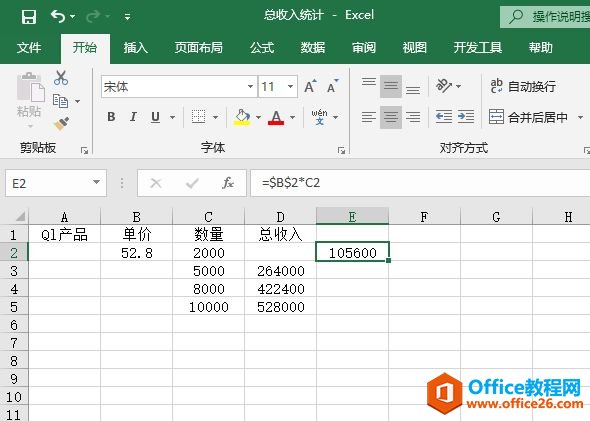Switch to the 插入 (Insert) tab

point(136,48)
